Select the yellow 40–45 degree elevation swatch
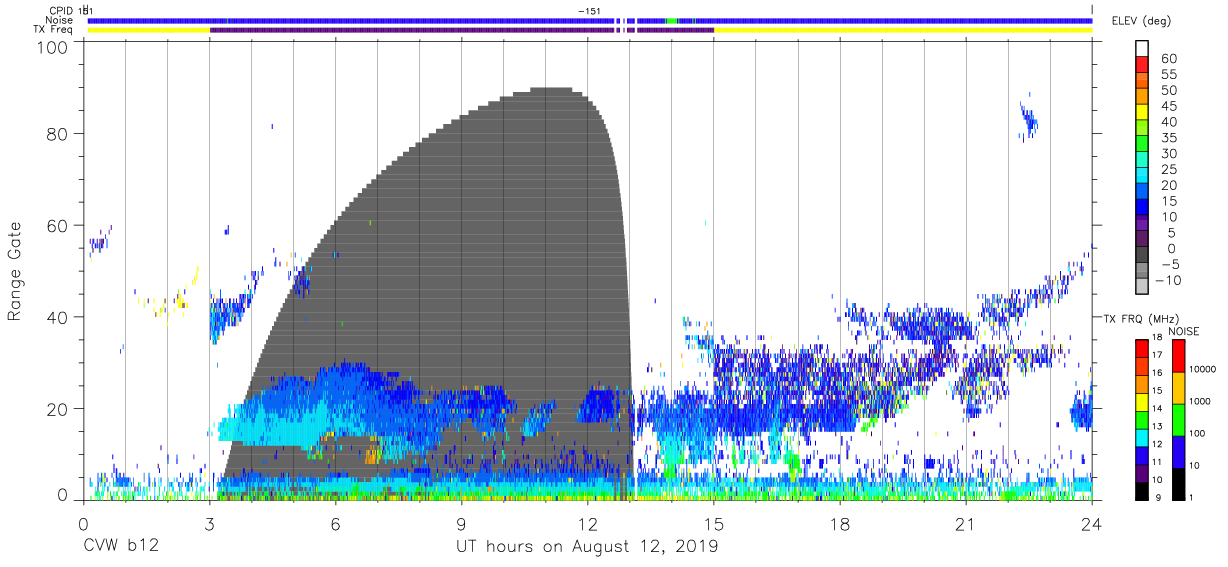The image size is (1228, 567). (1141, 112)
